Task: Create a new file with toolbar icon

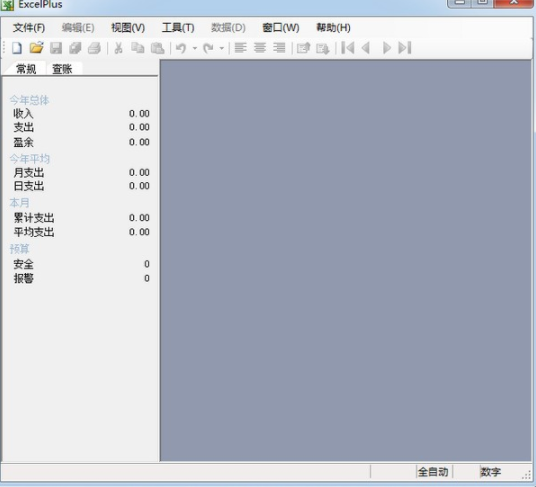Action: [x=17, y=48]
